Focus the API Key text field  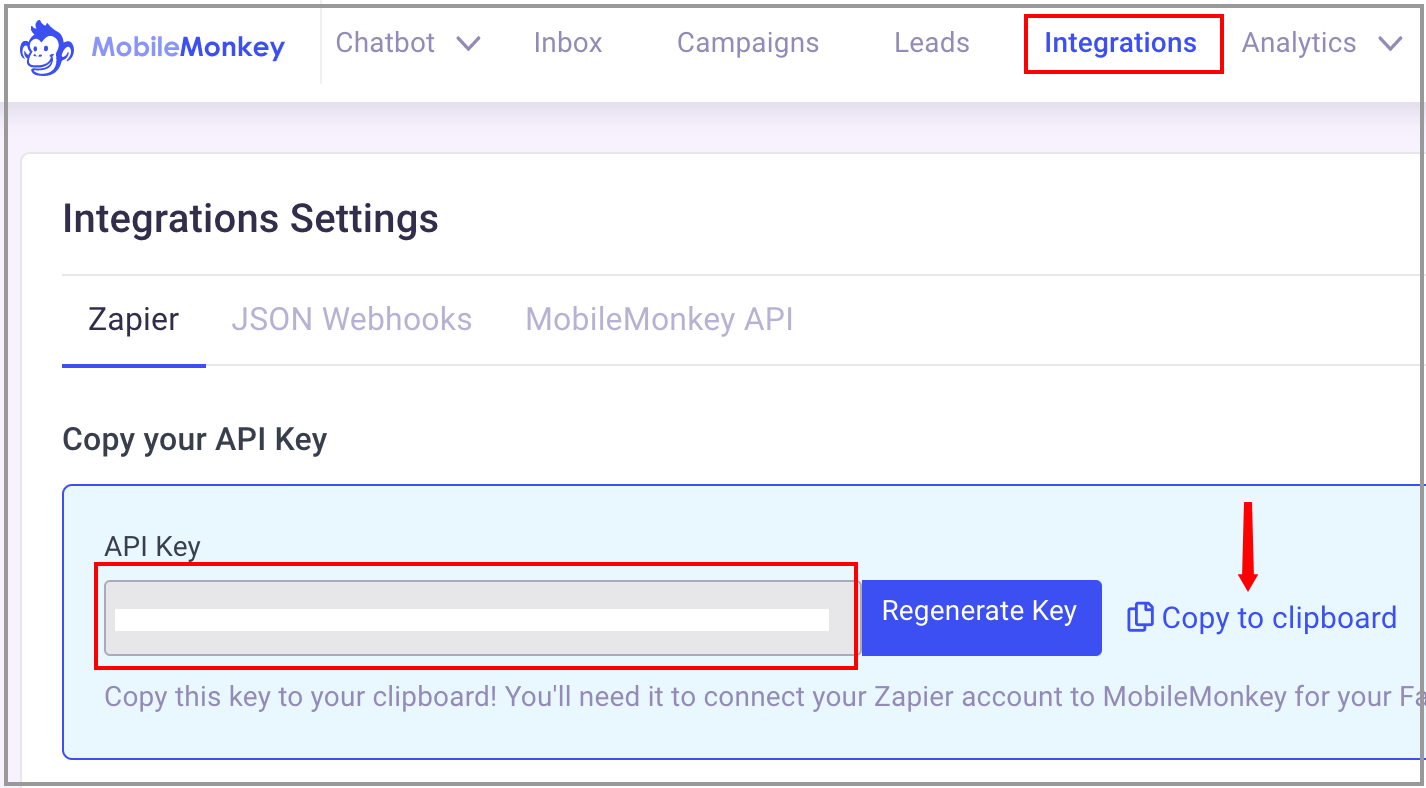[479, 618]
